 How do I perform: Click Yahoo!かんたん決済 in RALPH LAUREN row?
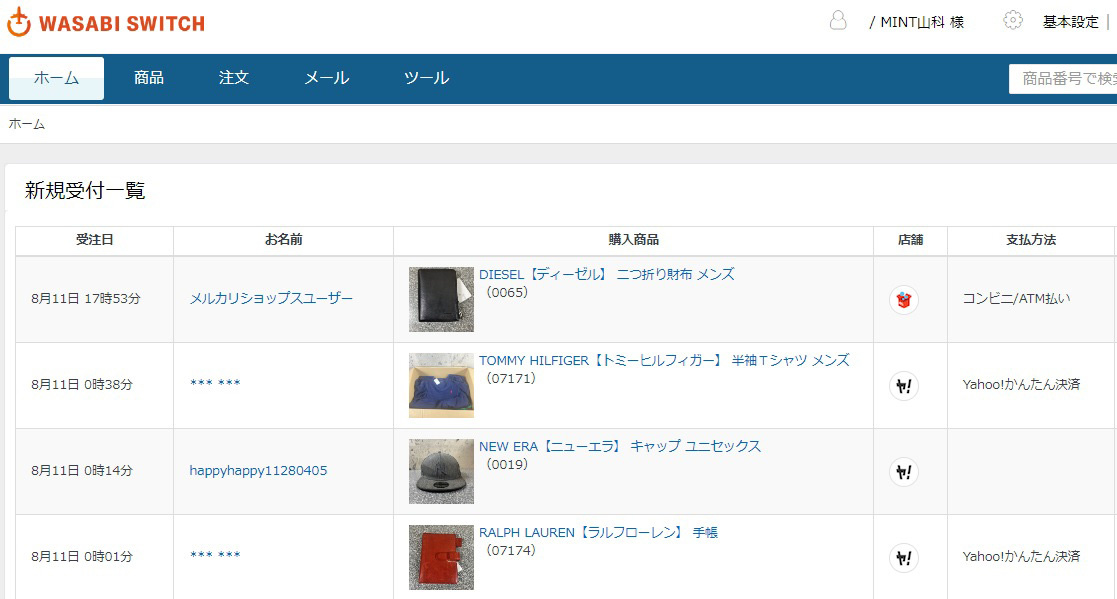click(1022, 556)
